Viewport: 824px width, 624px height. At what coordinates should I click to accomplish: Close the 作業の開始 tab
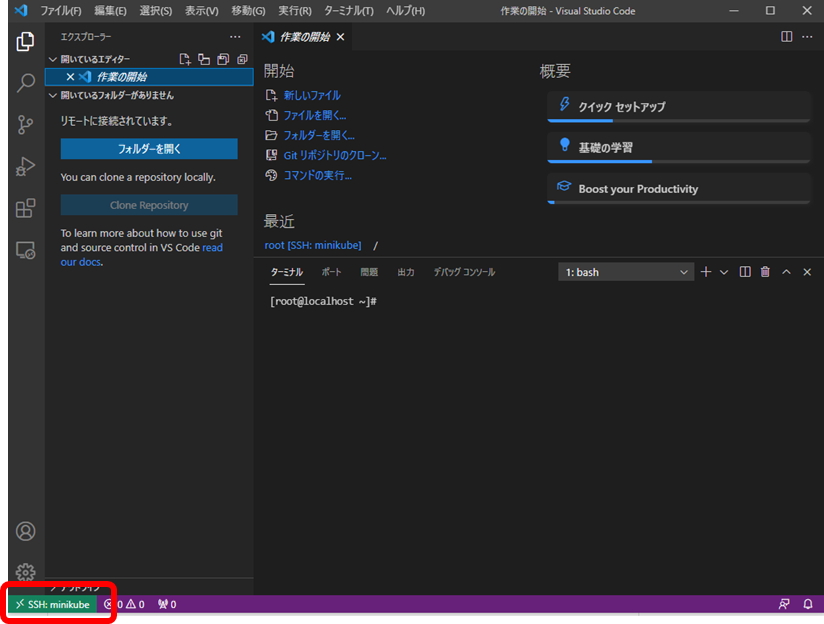tap(341, 37)
